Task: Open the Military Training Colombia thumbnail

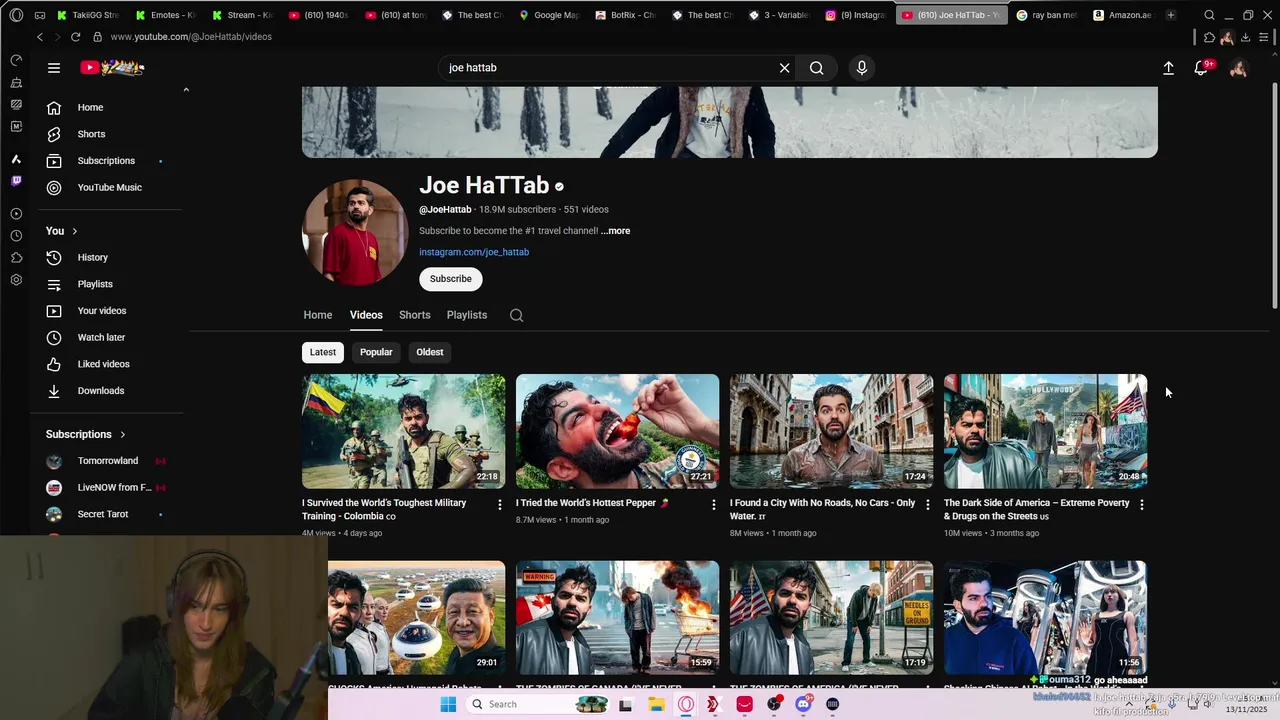Action: pos(404,431)
